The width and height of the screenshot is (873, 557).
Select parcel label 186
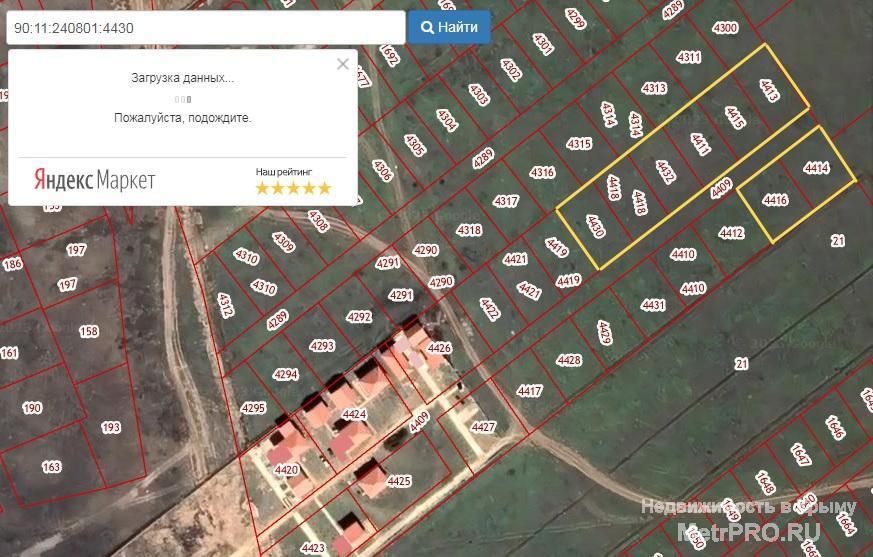pos(12,264)
